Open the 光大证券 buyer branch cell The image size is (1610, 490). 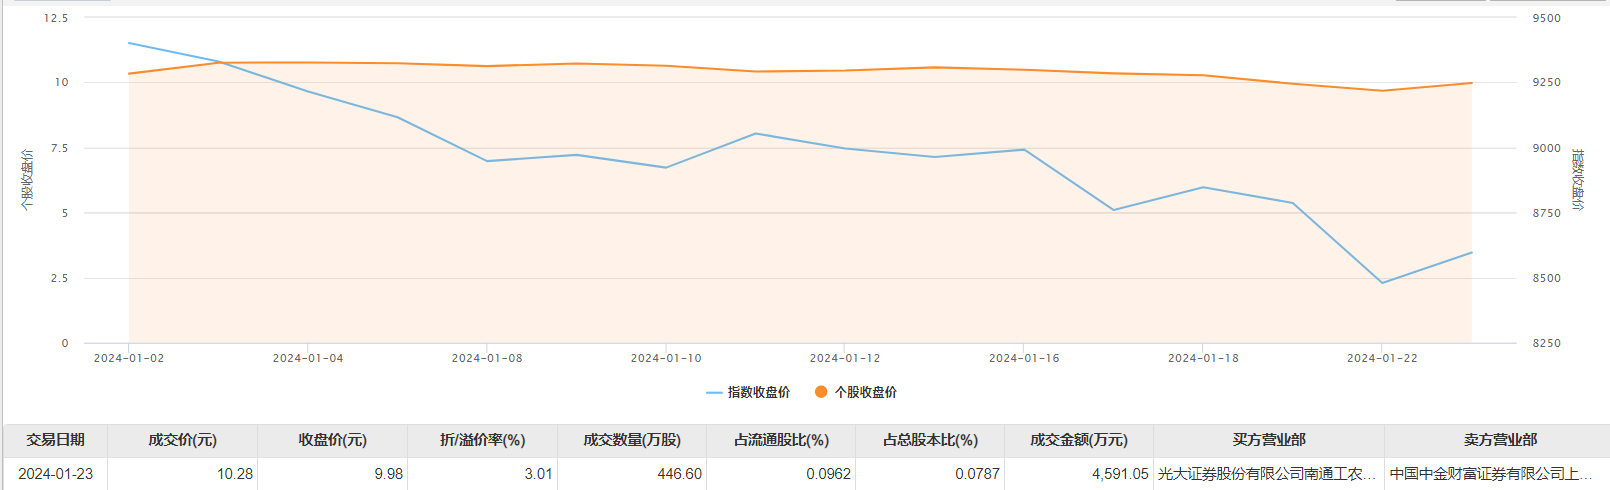tap(1266, 474)
